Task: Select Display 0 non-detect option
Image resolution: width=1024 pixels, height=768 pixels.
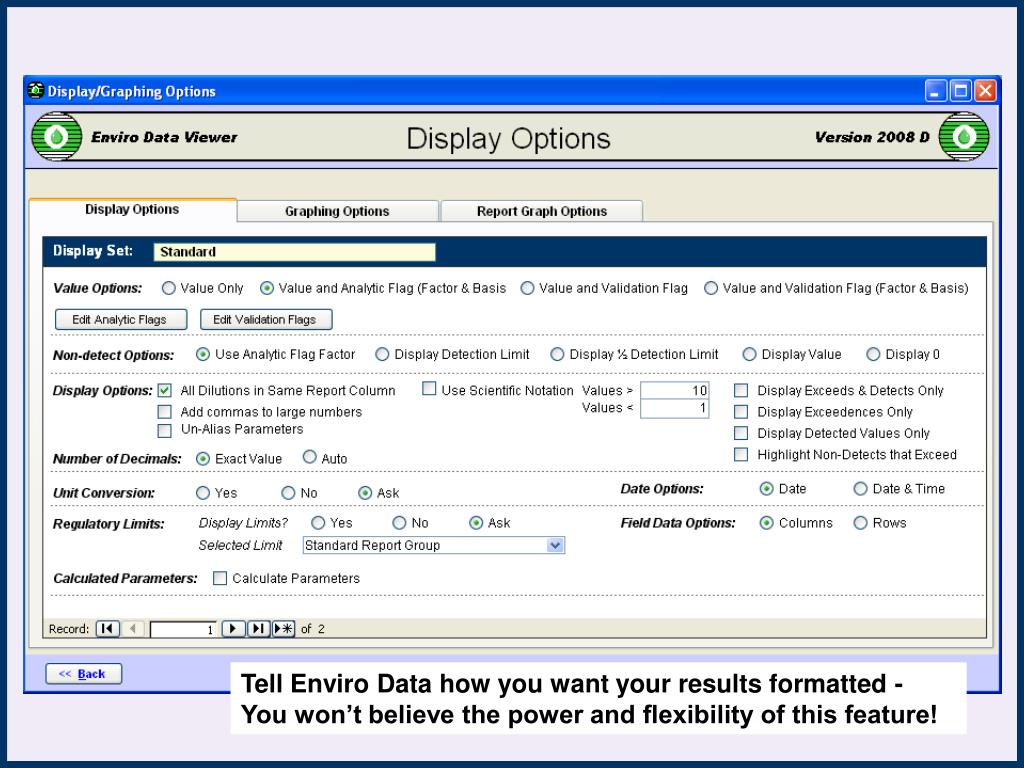Action: click(873, 354)
